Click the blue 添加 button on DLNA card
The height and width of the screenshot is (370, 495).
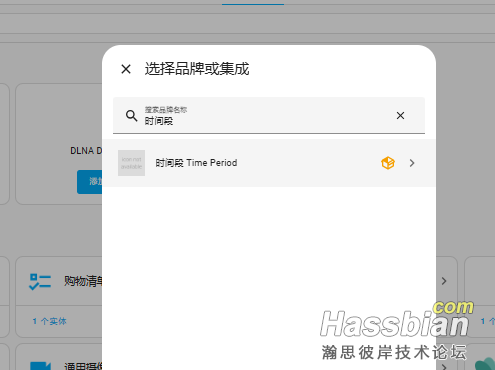(90, 182)
